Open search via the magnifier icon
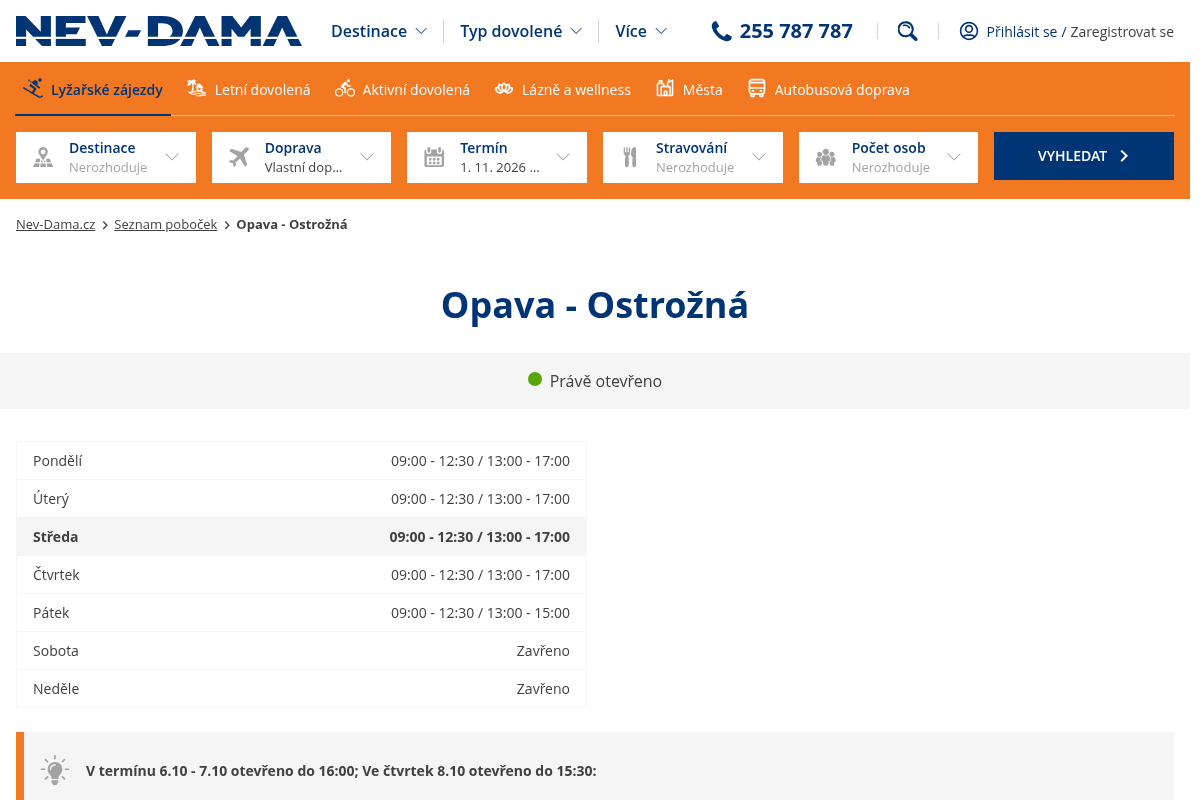 point(907,31)
